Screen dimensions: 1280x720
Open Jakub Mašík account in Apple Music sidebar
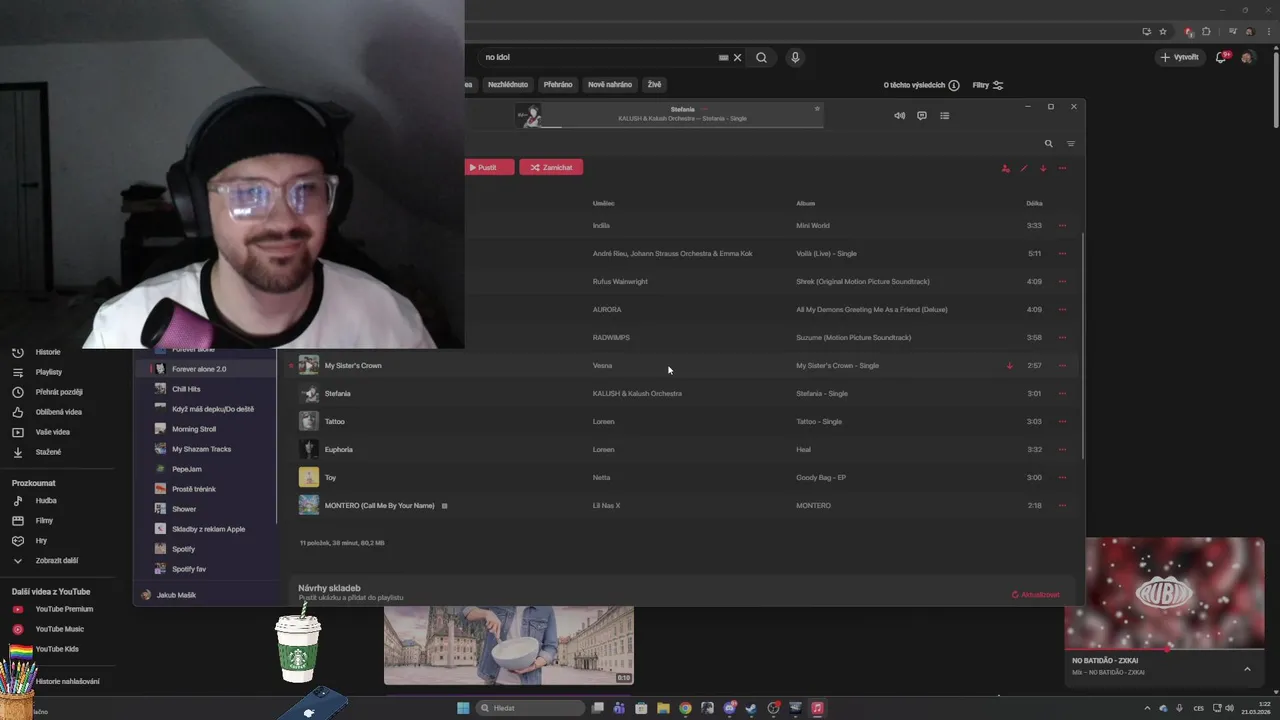pyautogui.click(x=176, y=595)
